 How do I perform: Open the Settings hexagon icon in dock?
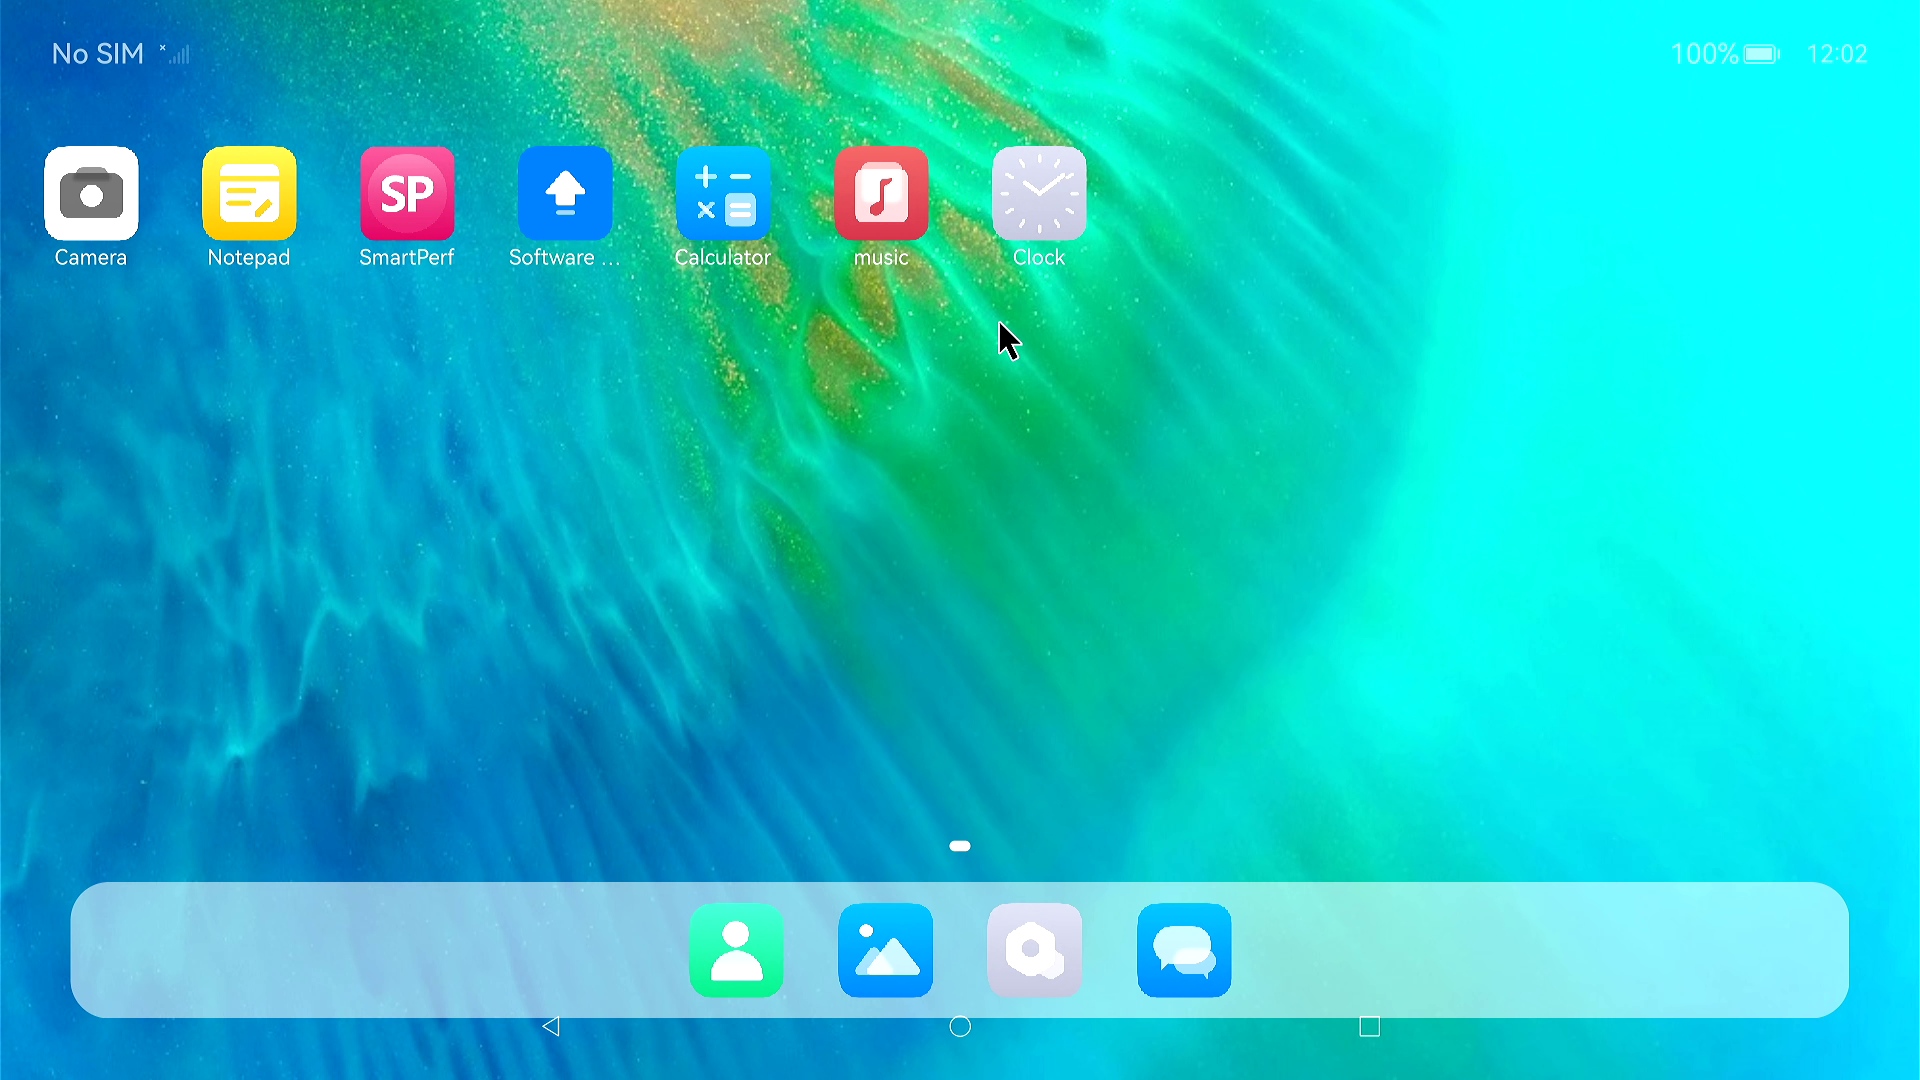(1034, 950)
